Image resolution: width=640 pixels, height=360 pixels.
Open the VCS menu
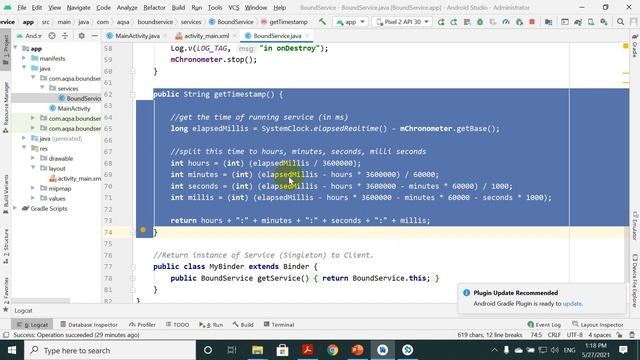click(x=234, y=7)
